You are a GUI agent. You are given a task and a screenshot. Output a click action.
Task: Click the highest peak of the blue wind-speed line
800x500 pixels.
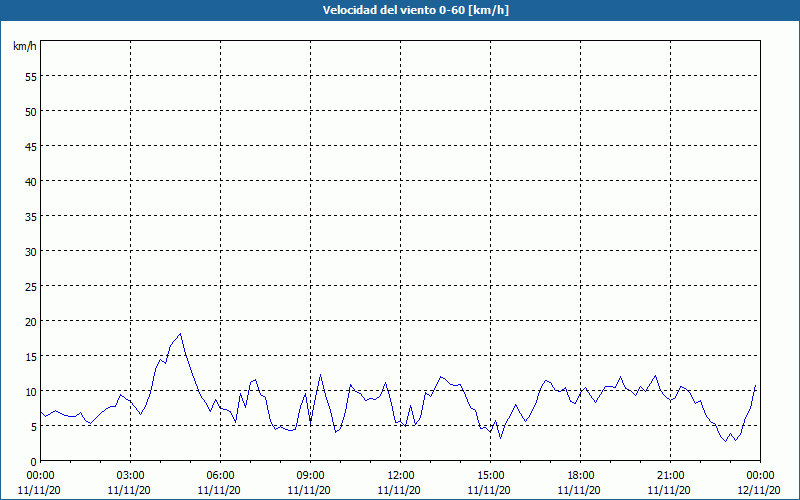tap(180, 334)
